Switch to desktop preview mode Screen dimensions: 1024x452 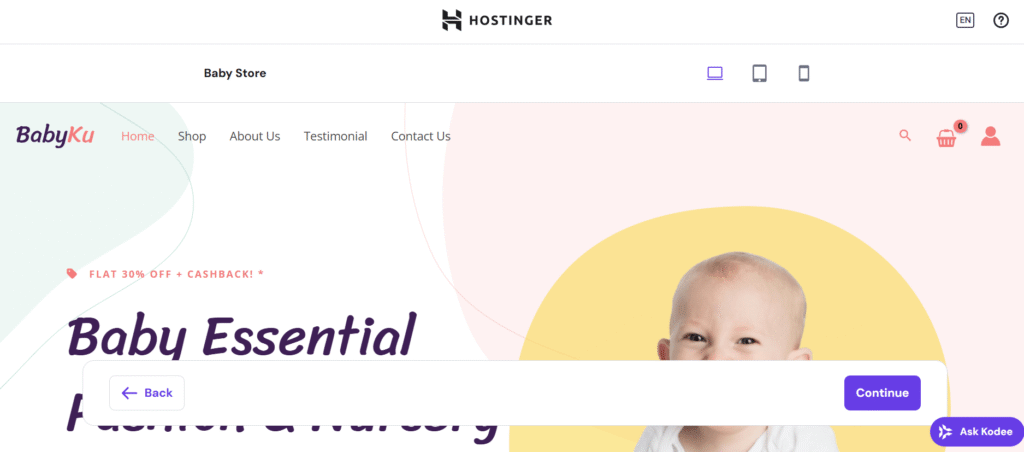[x=715, y=73]
